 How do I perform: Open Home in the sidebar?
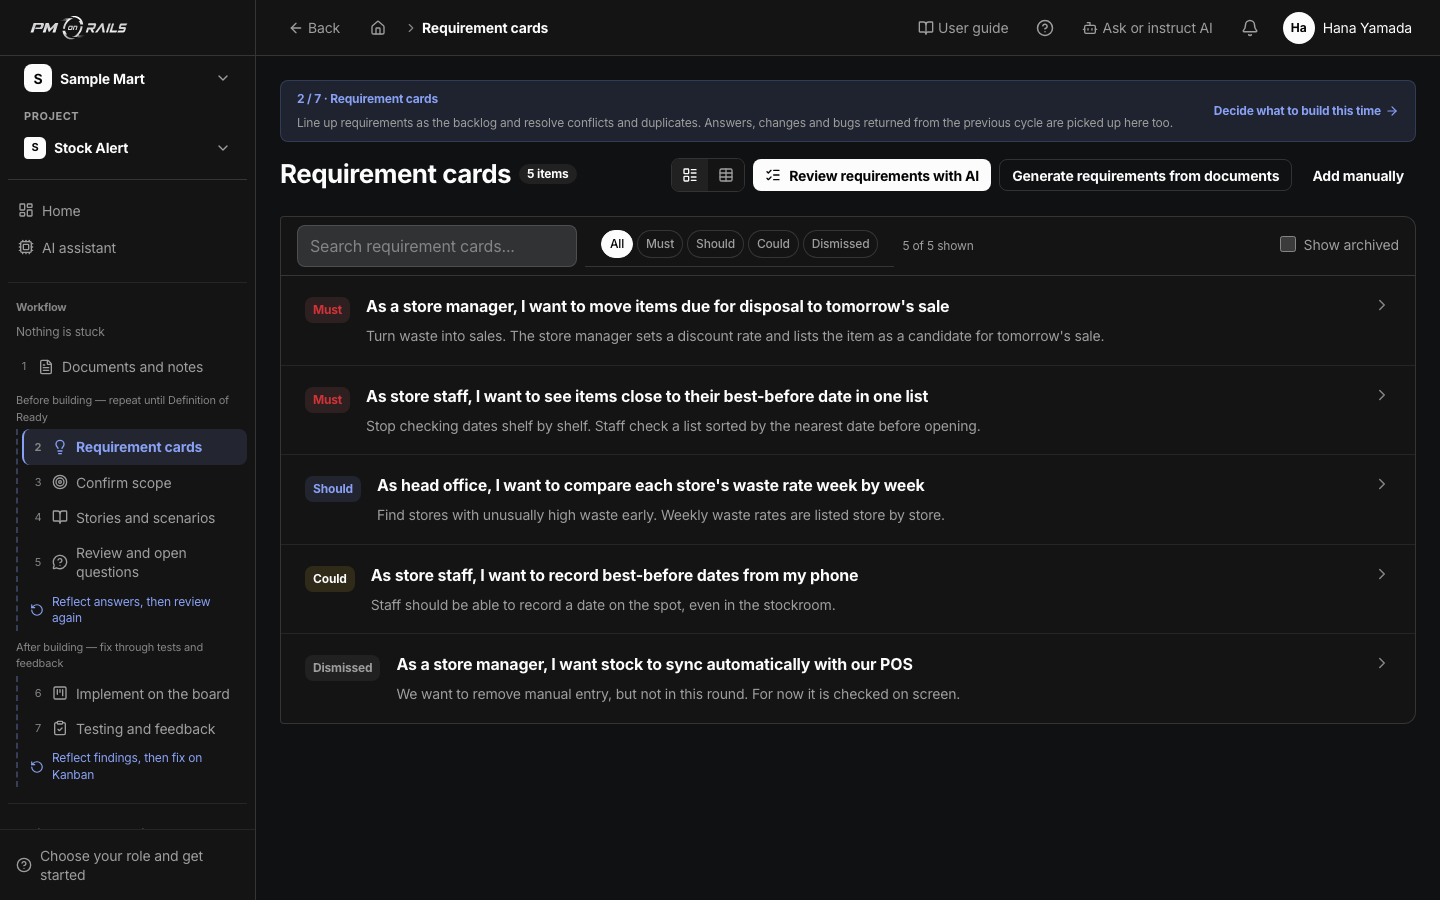(127, 211)
